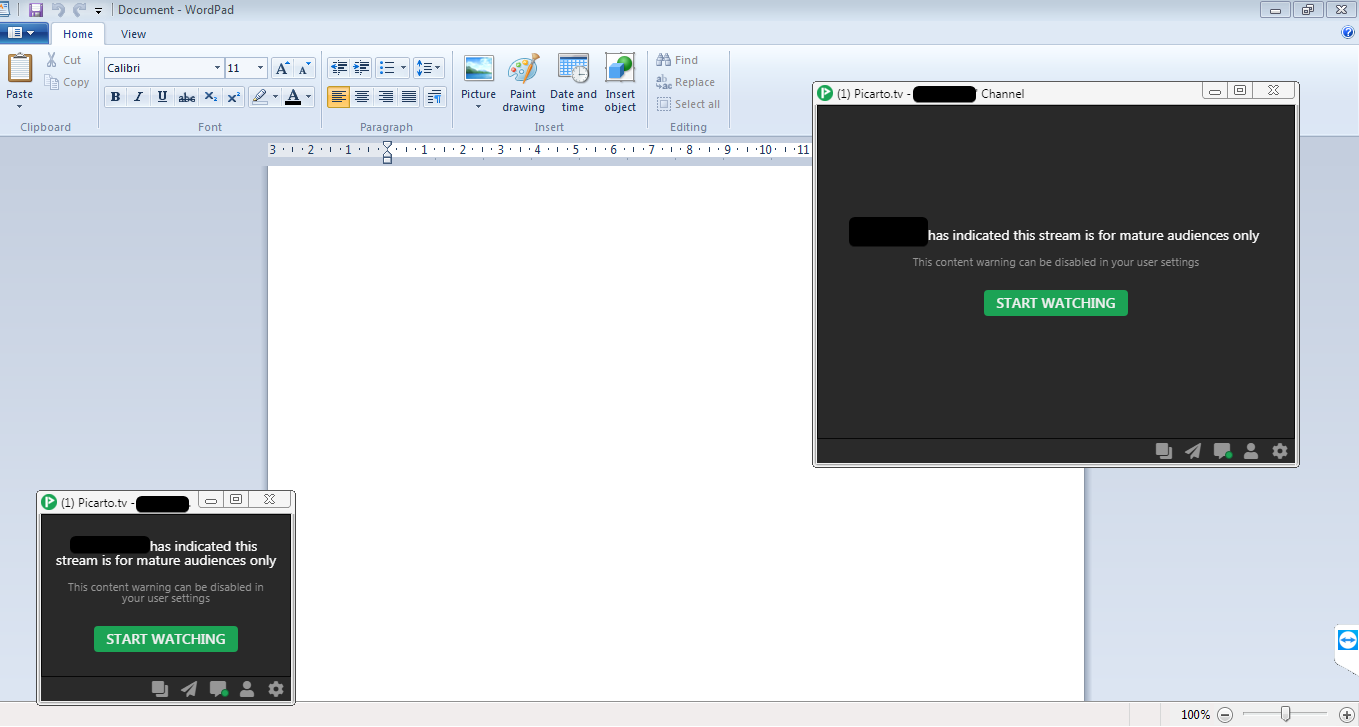Apply the font color A swatch
This screenshot has width=1359, height=727.
point(293,97)
